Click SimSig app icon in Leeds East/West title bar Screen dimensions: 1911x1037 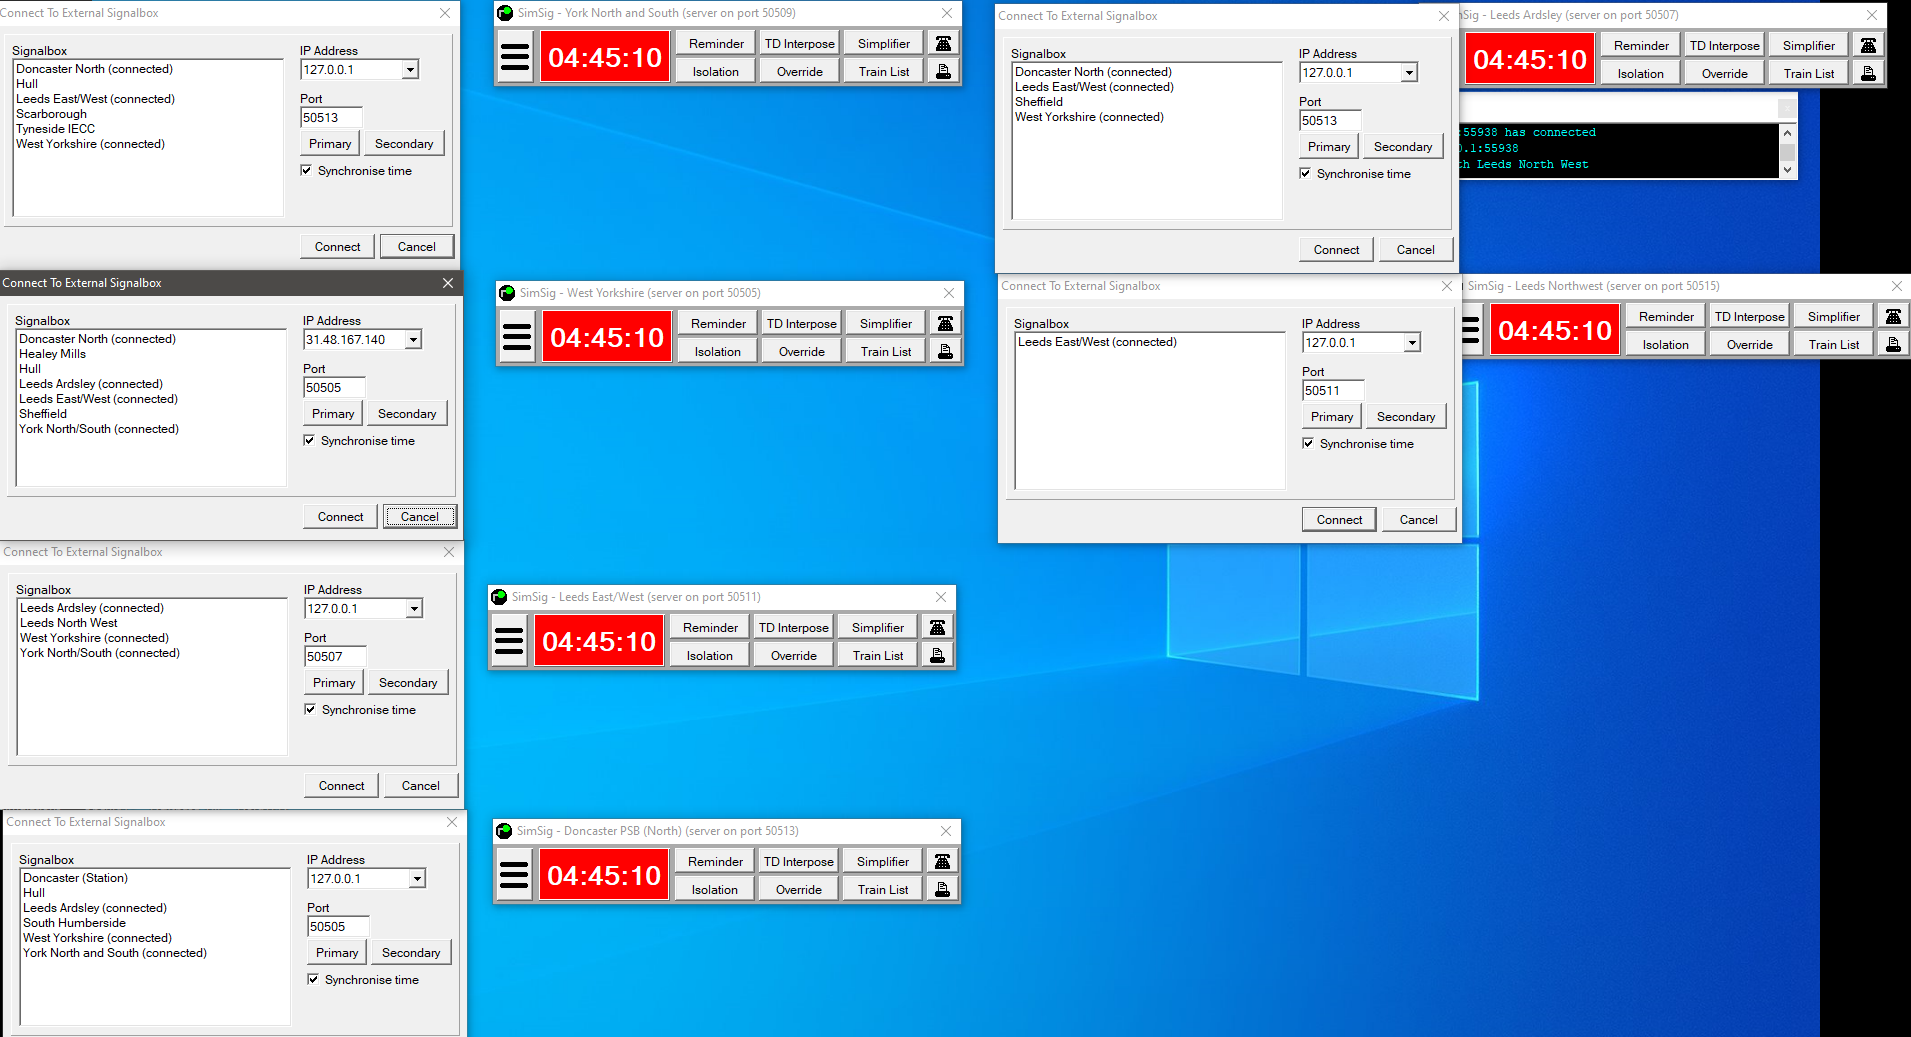500,597
